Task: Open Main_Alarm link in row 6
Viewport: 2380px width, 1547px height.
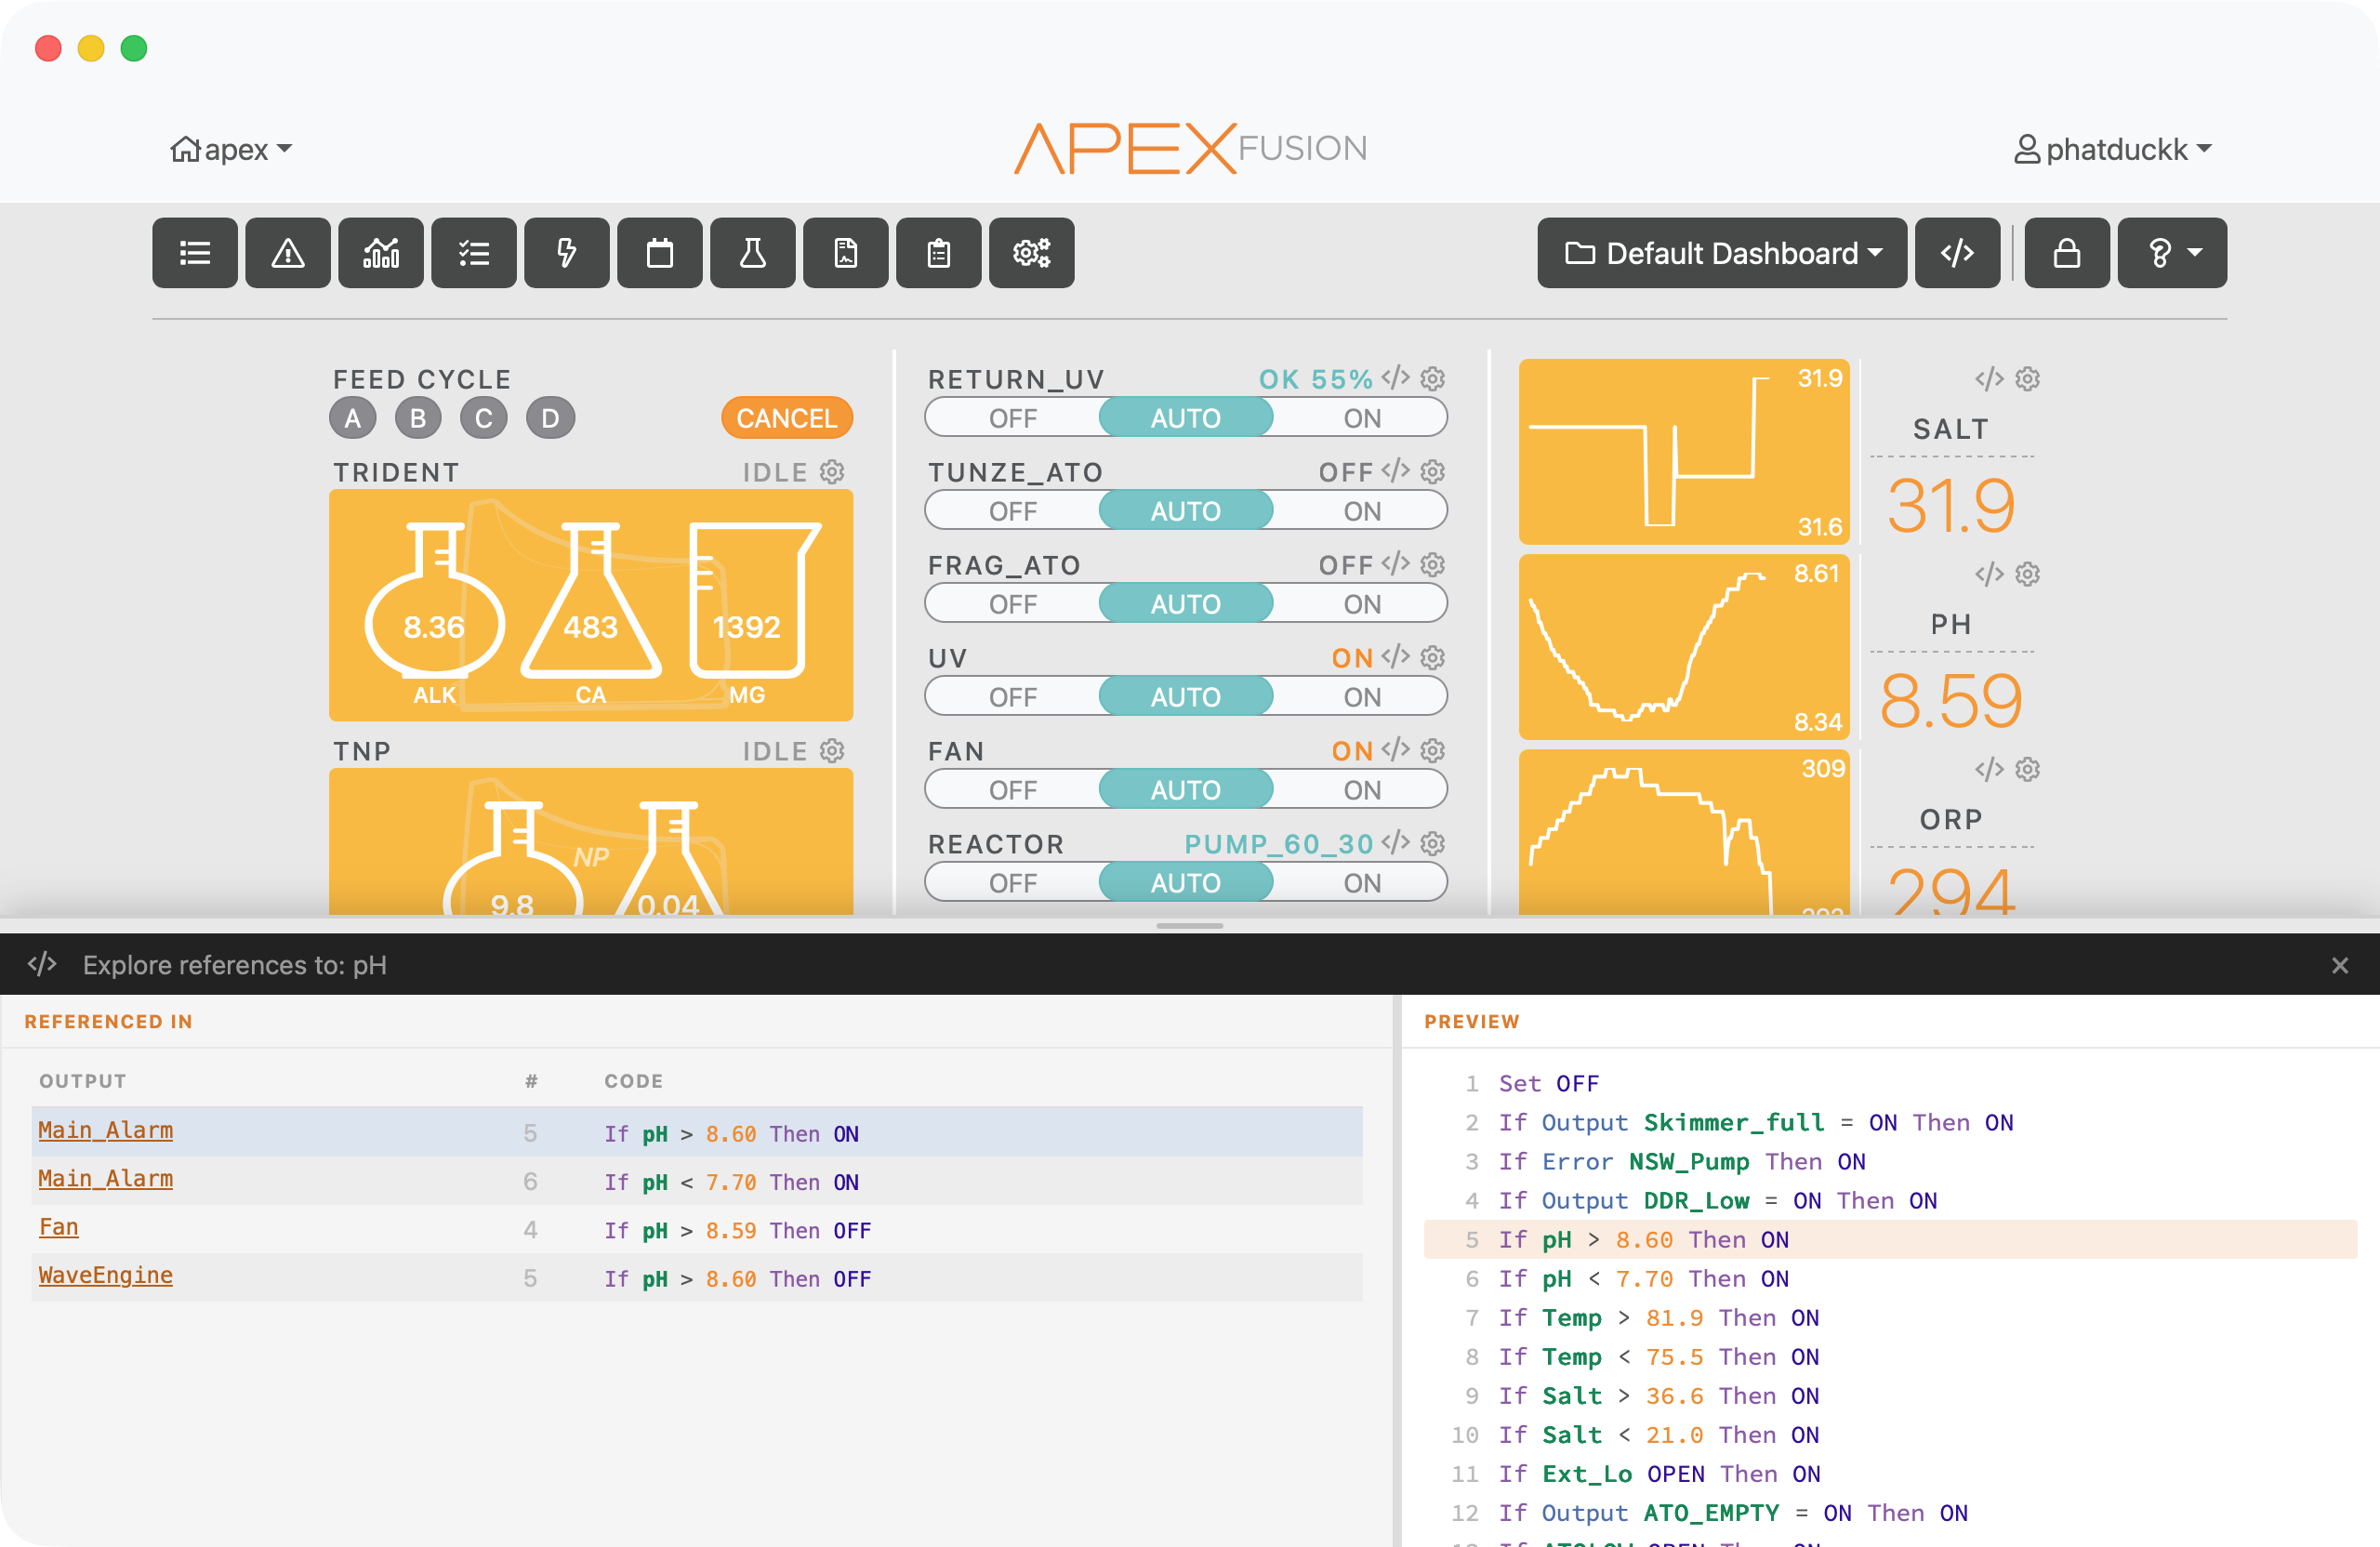Action: [x=105, y=1179]
